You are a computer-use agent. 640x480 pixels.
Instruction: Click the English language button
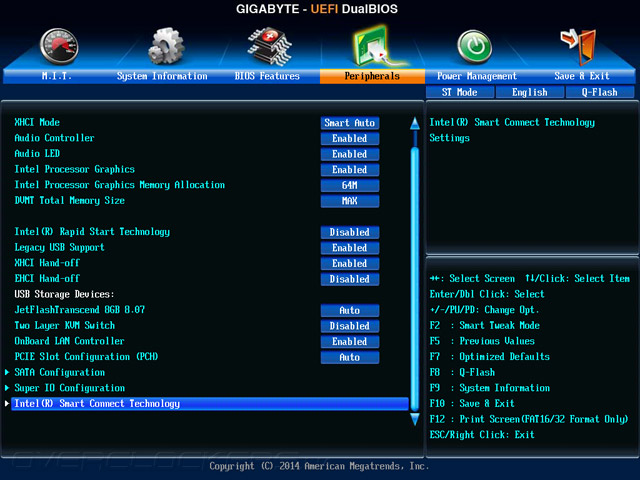530,92
